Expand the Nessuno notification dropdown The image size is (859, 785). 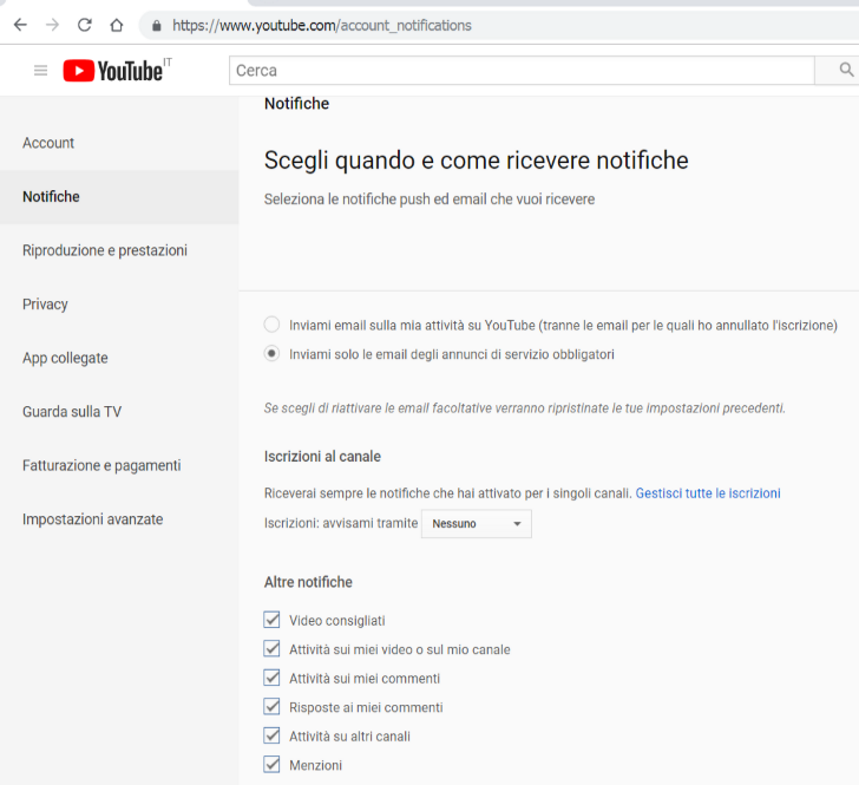[x=476, y=524]
